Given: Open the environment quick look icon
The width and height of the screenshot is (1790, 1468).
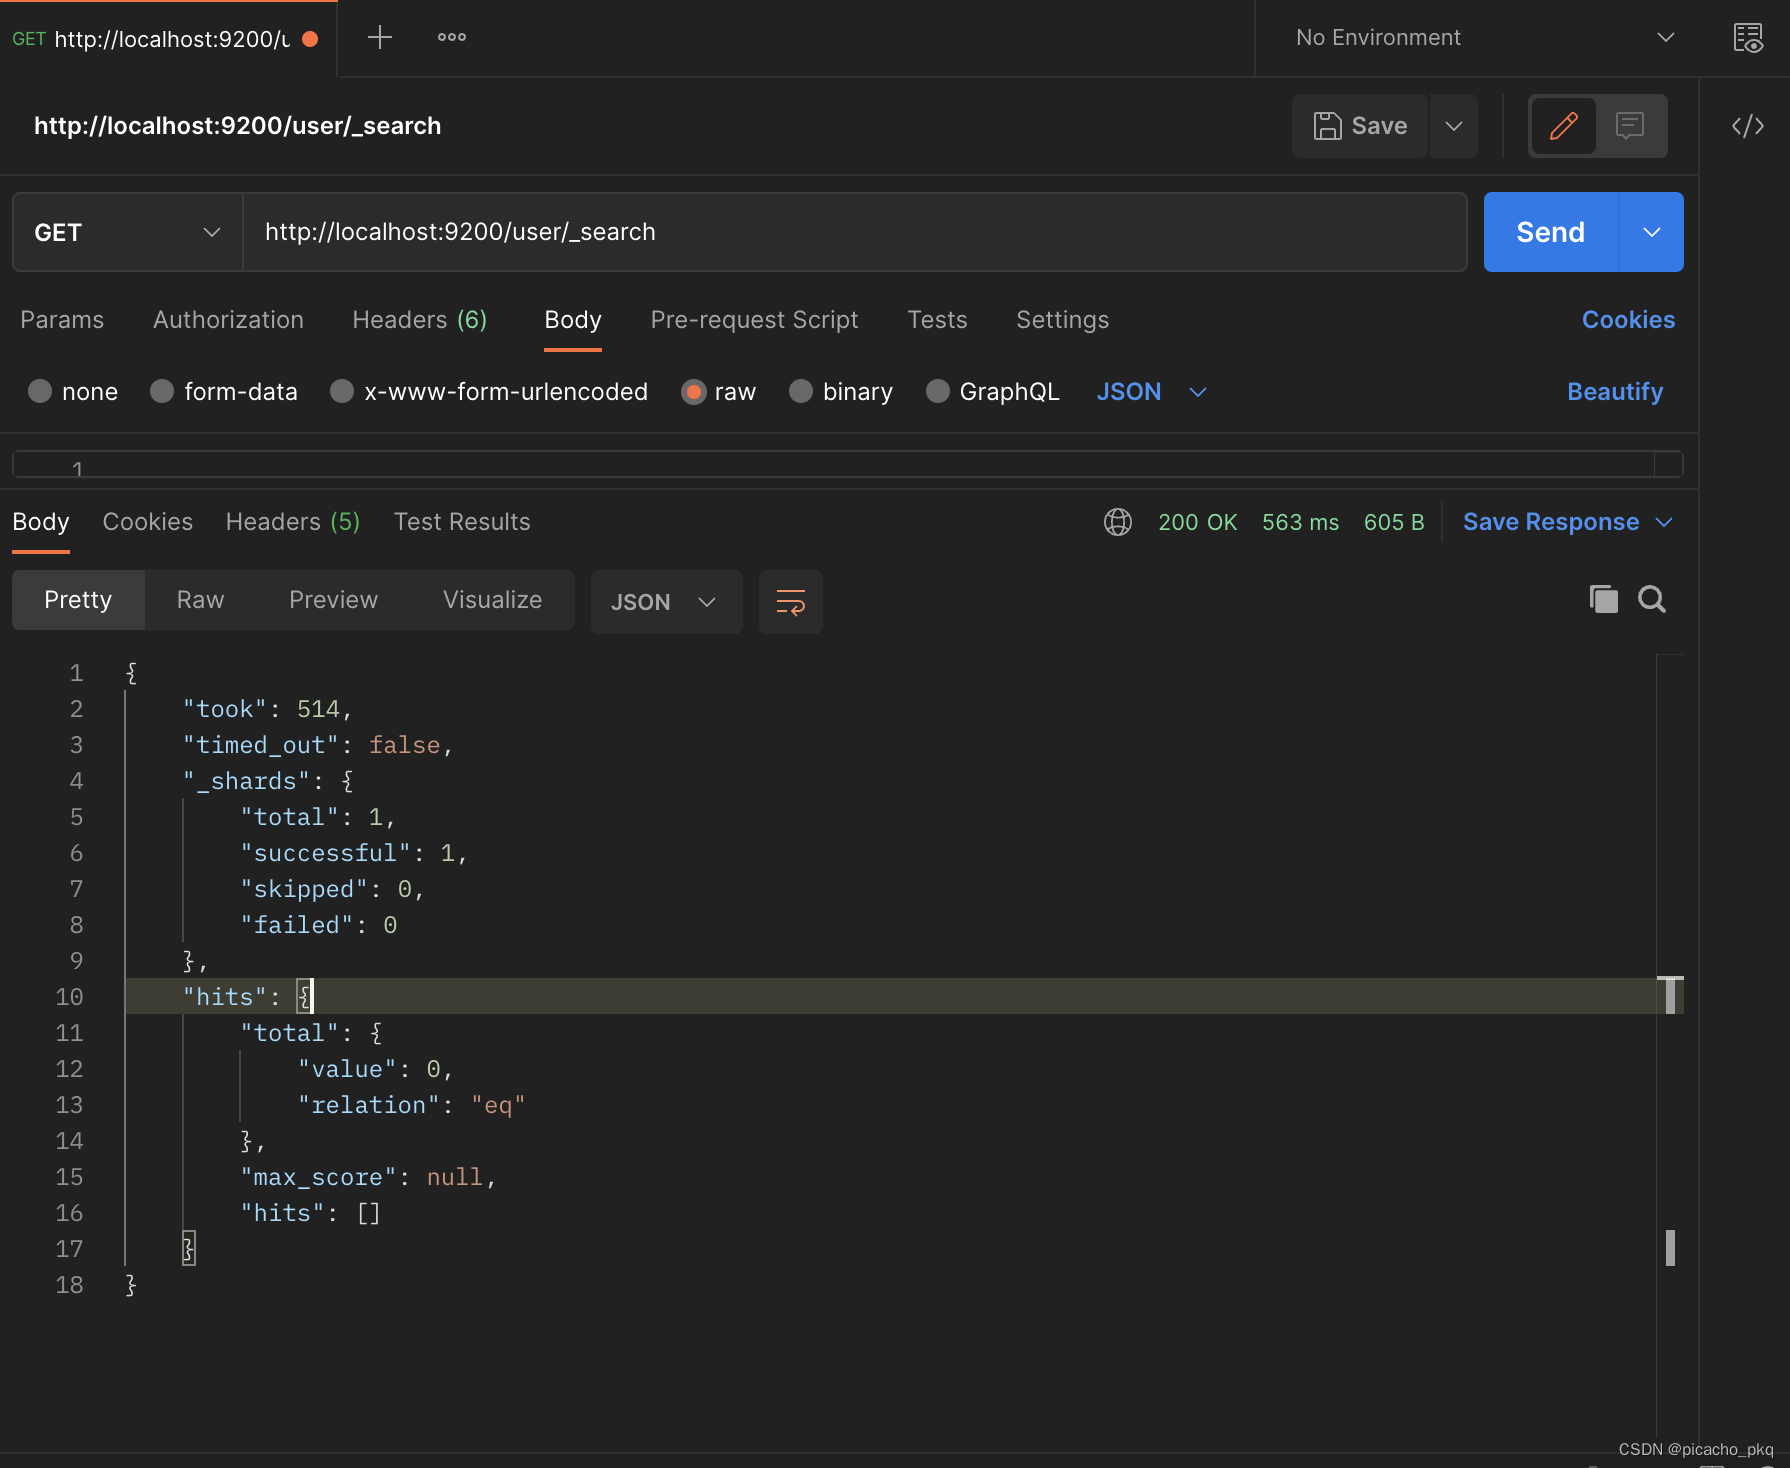Looking at the screenshot, I should [x=1748, y=38].
